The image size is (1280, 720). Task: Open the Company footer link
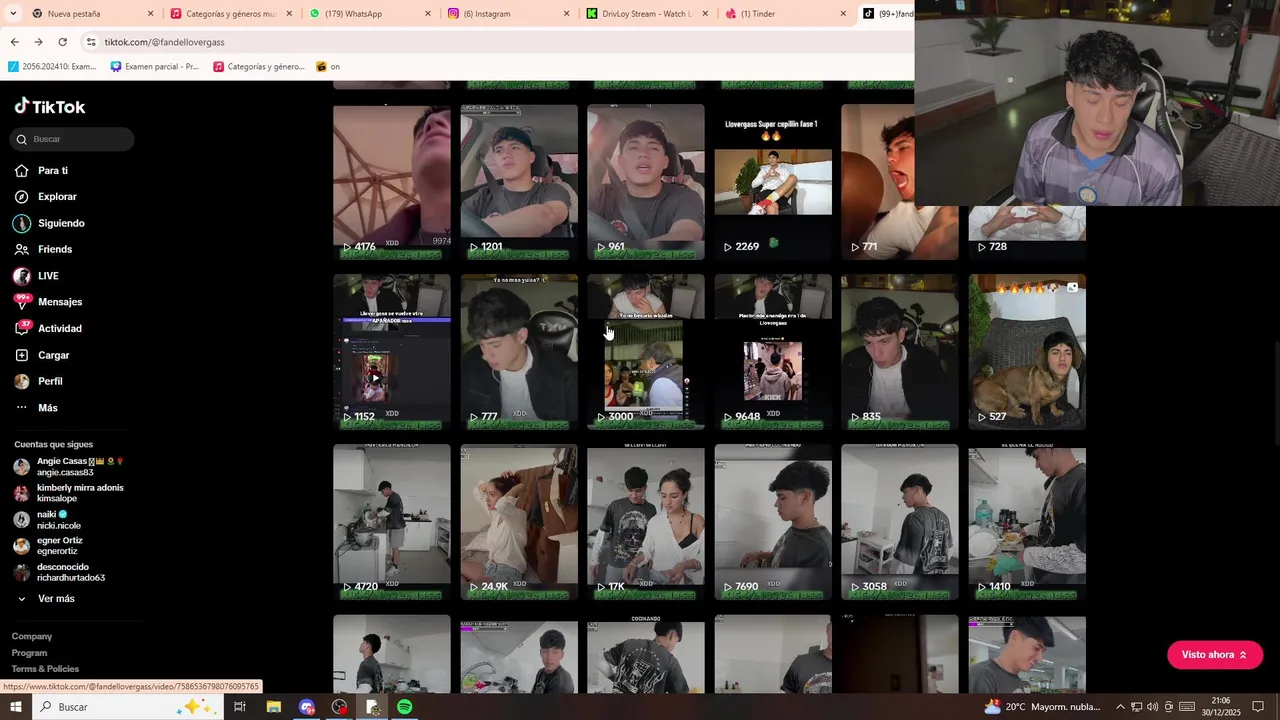point(32,636)
